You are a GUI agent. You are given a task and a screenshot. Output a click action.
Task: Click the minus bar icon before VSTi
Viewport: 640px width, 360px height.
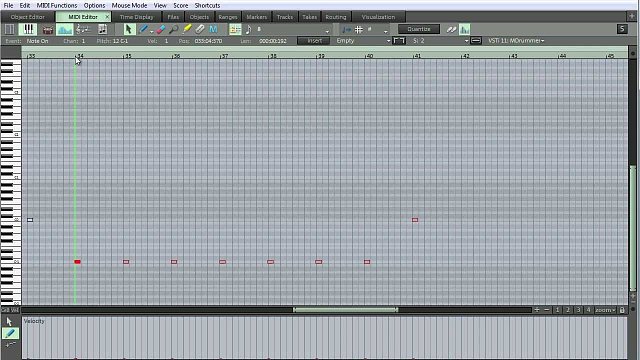pyautogui.click(x=476, y=41)
